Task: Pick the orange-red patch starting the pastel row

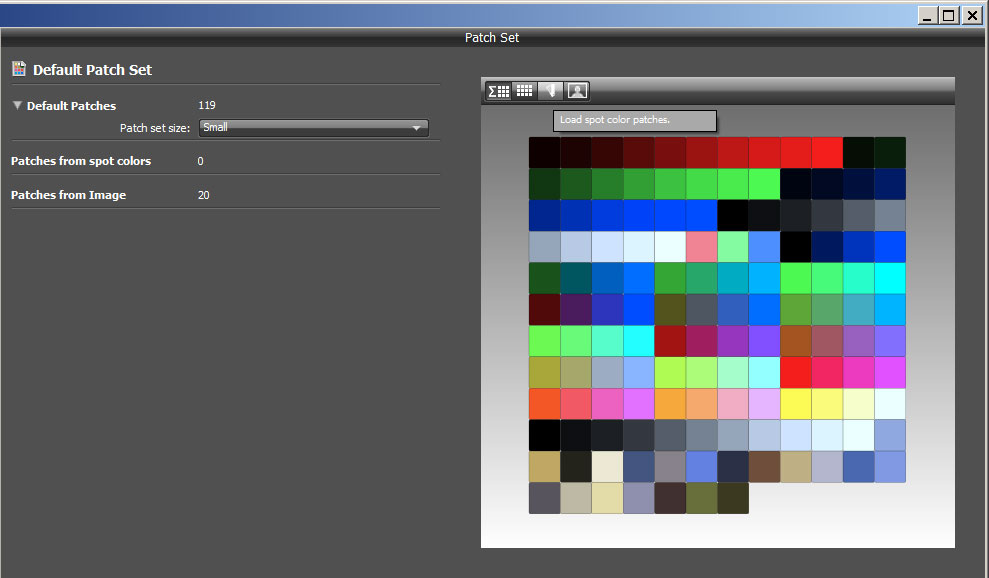Action: (x=544, y=404)
